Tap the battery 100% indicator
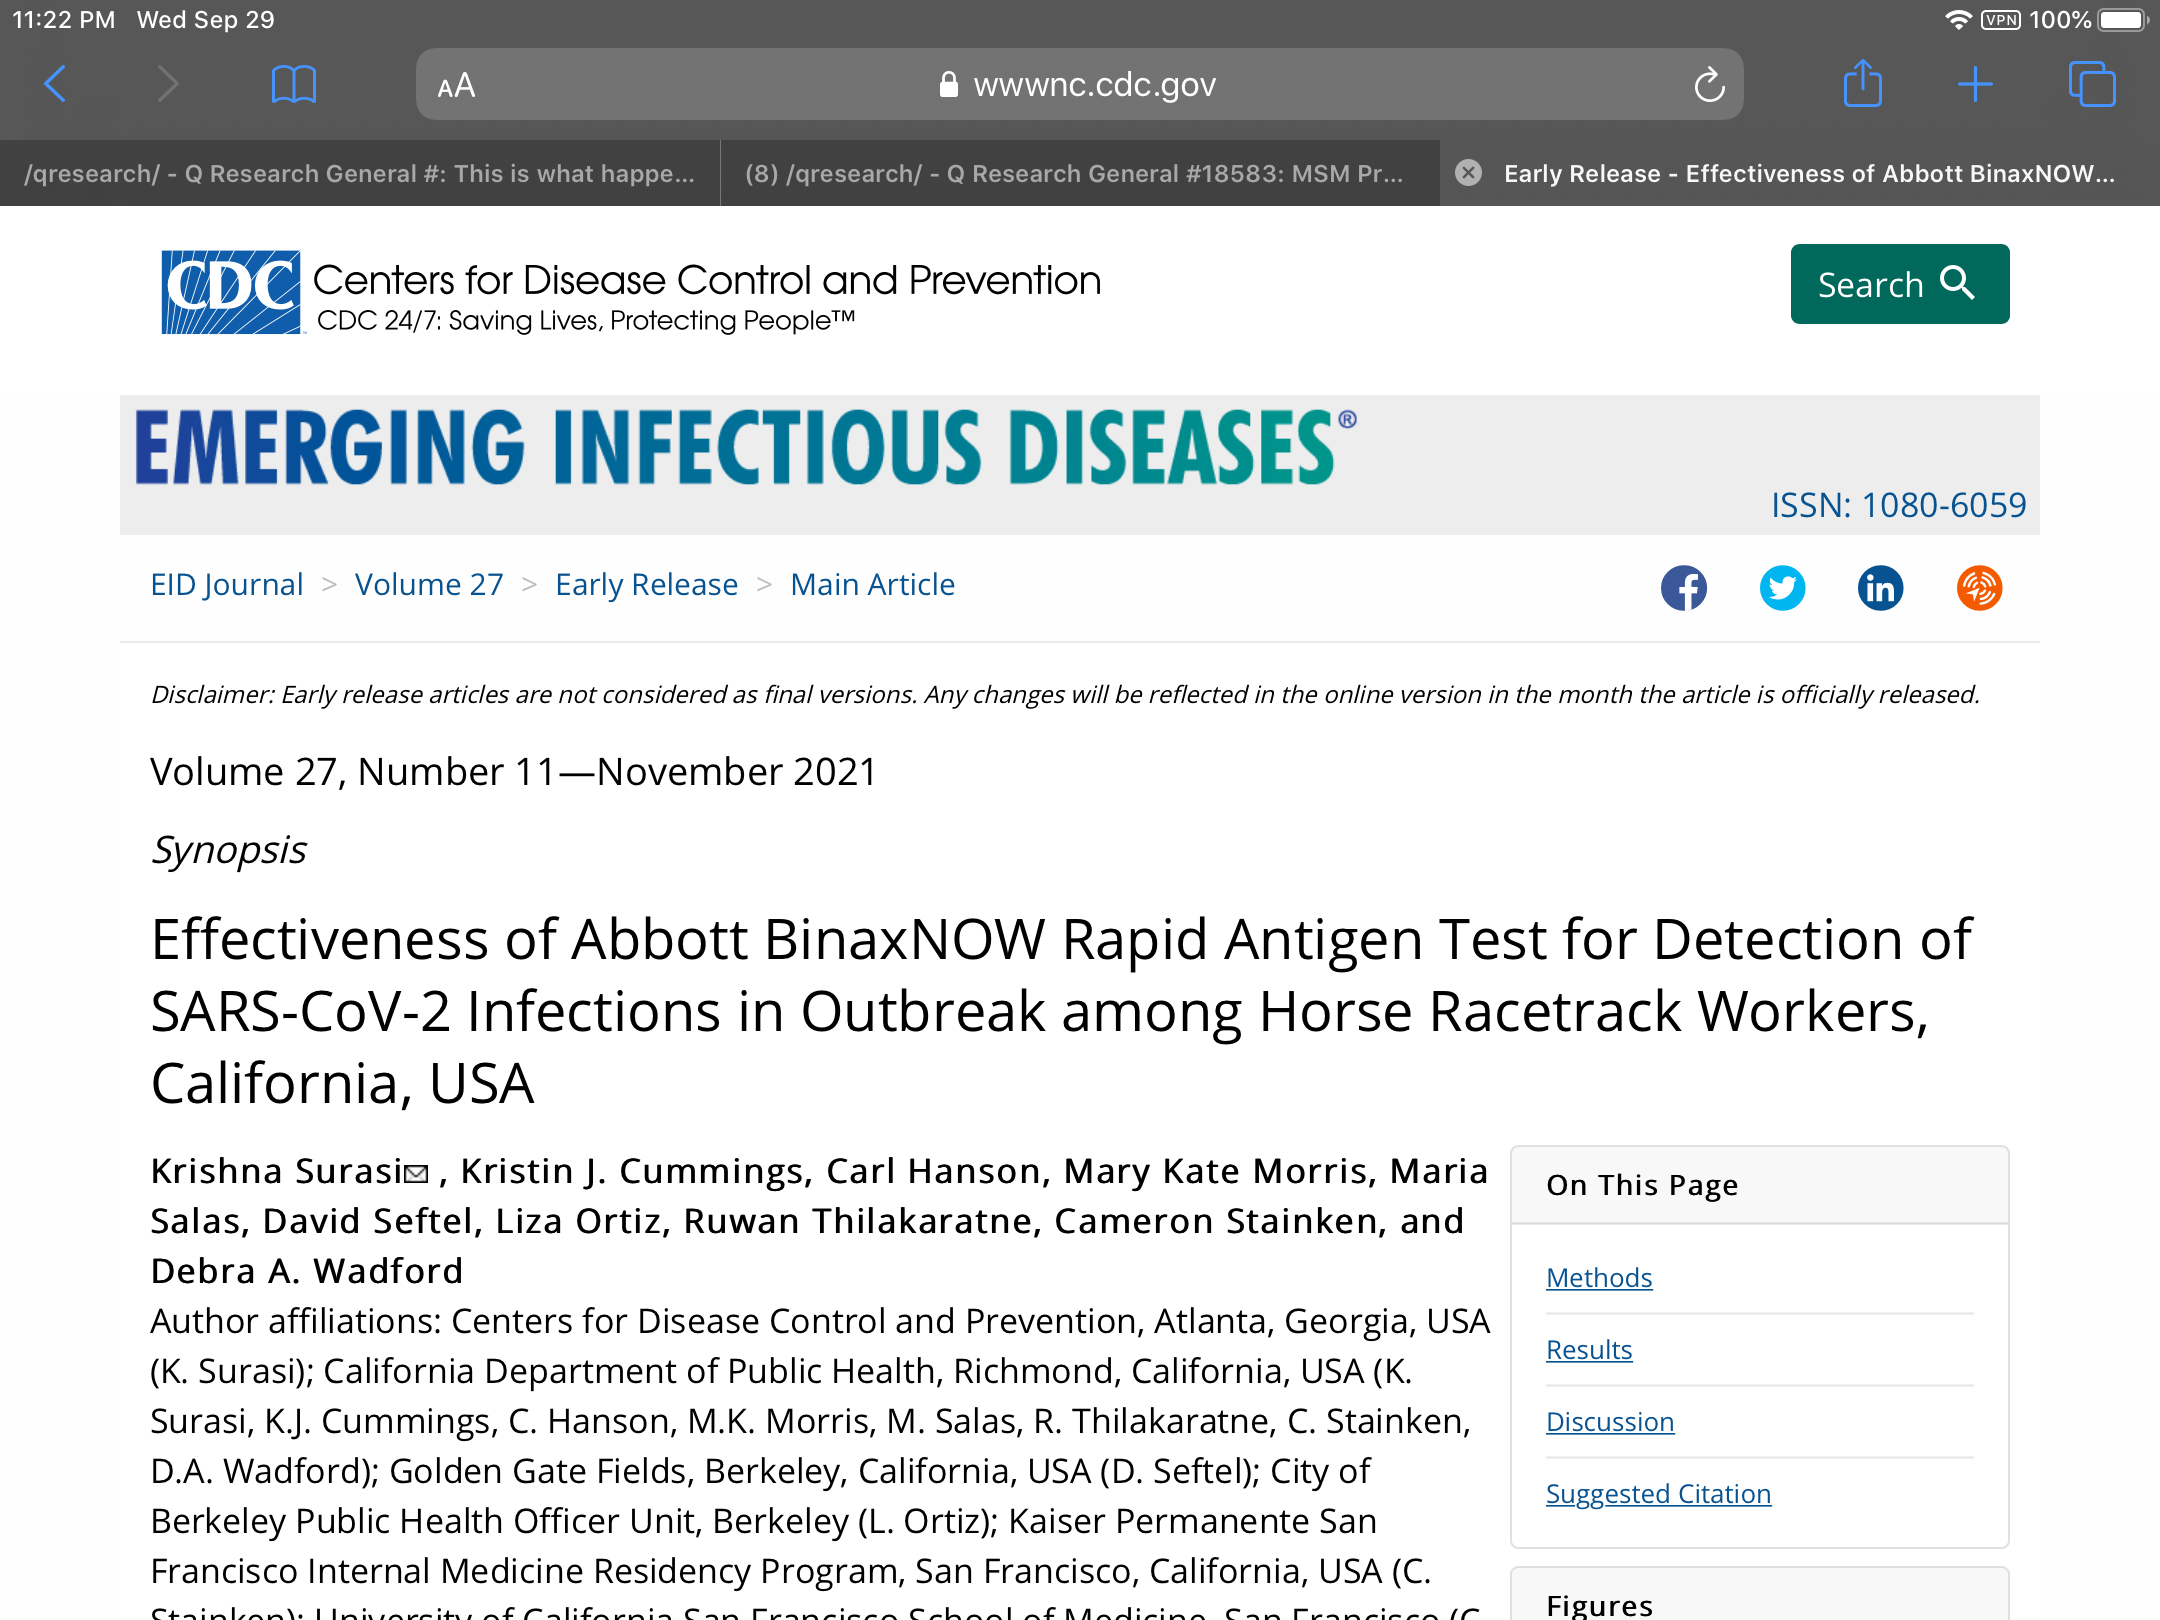Image resolution: width=2160 pixels, height=1620 pixels. tap(2088, 20)
